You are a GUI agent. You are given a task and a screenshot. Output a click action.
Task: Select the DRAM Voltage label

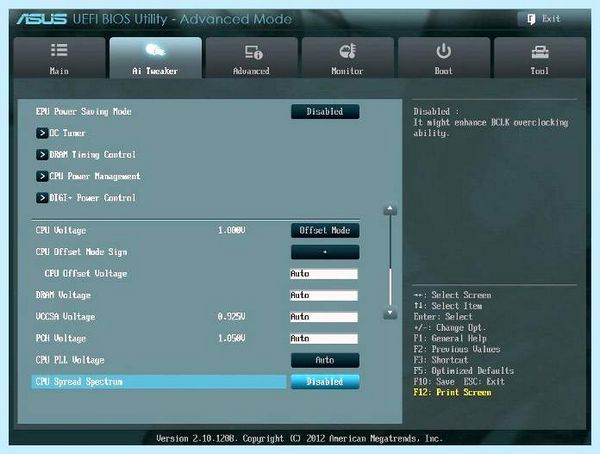pos(63,295)
